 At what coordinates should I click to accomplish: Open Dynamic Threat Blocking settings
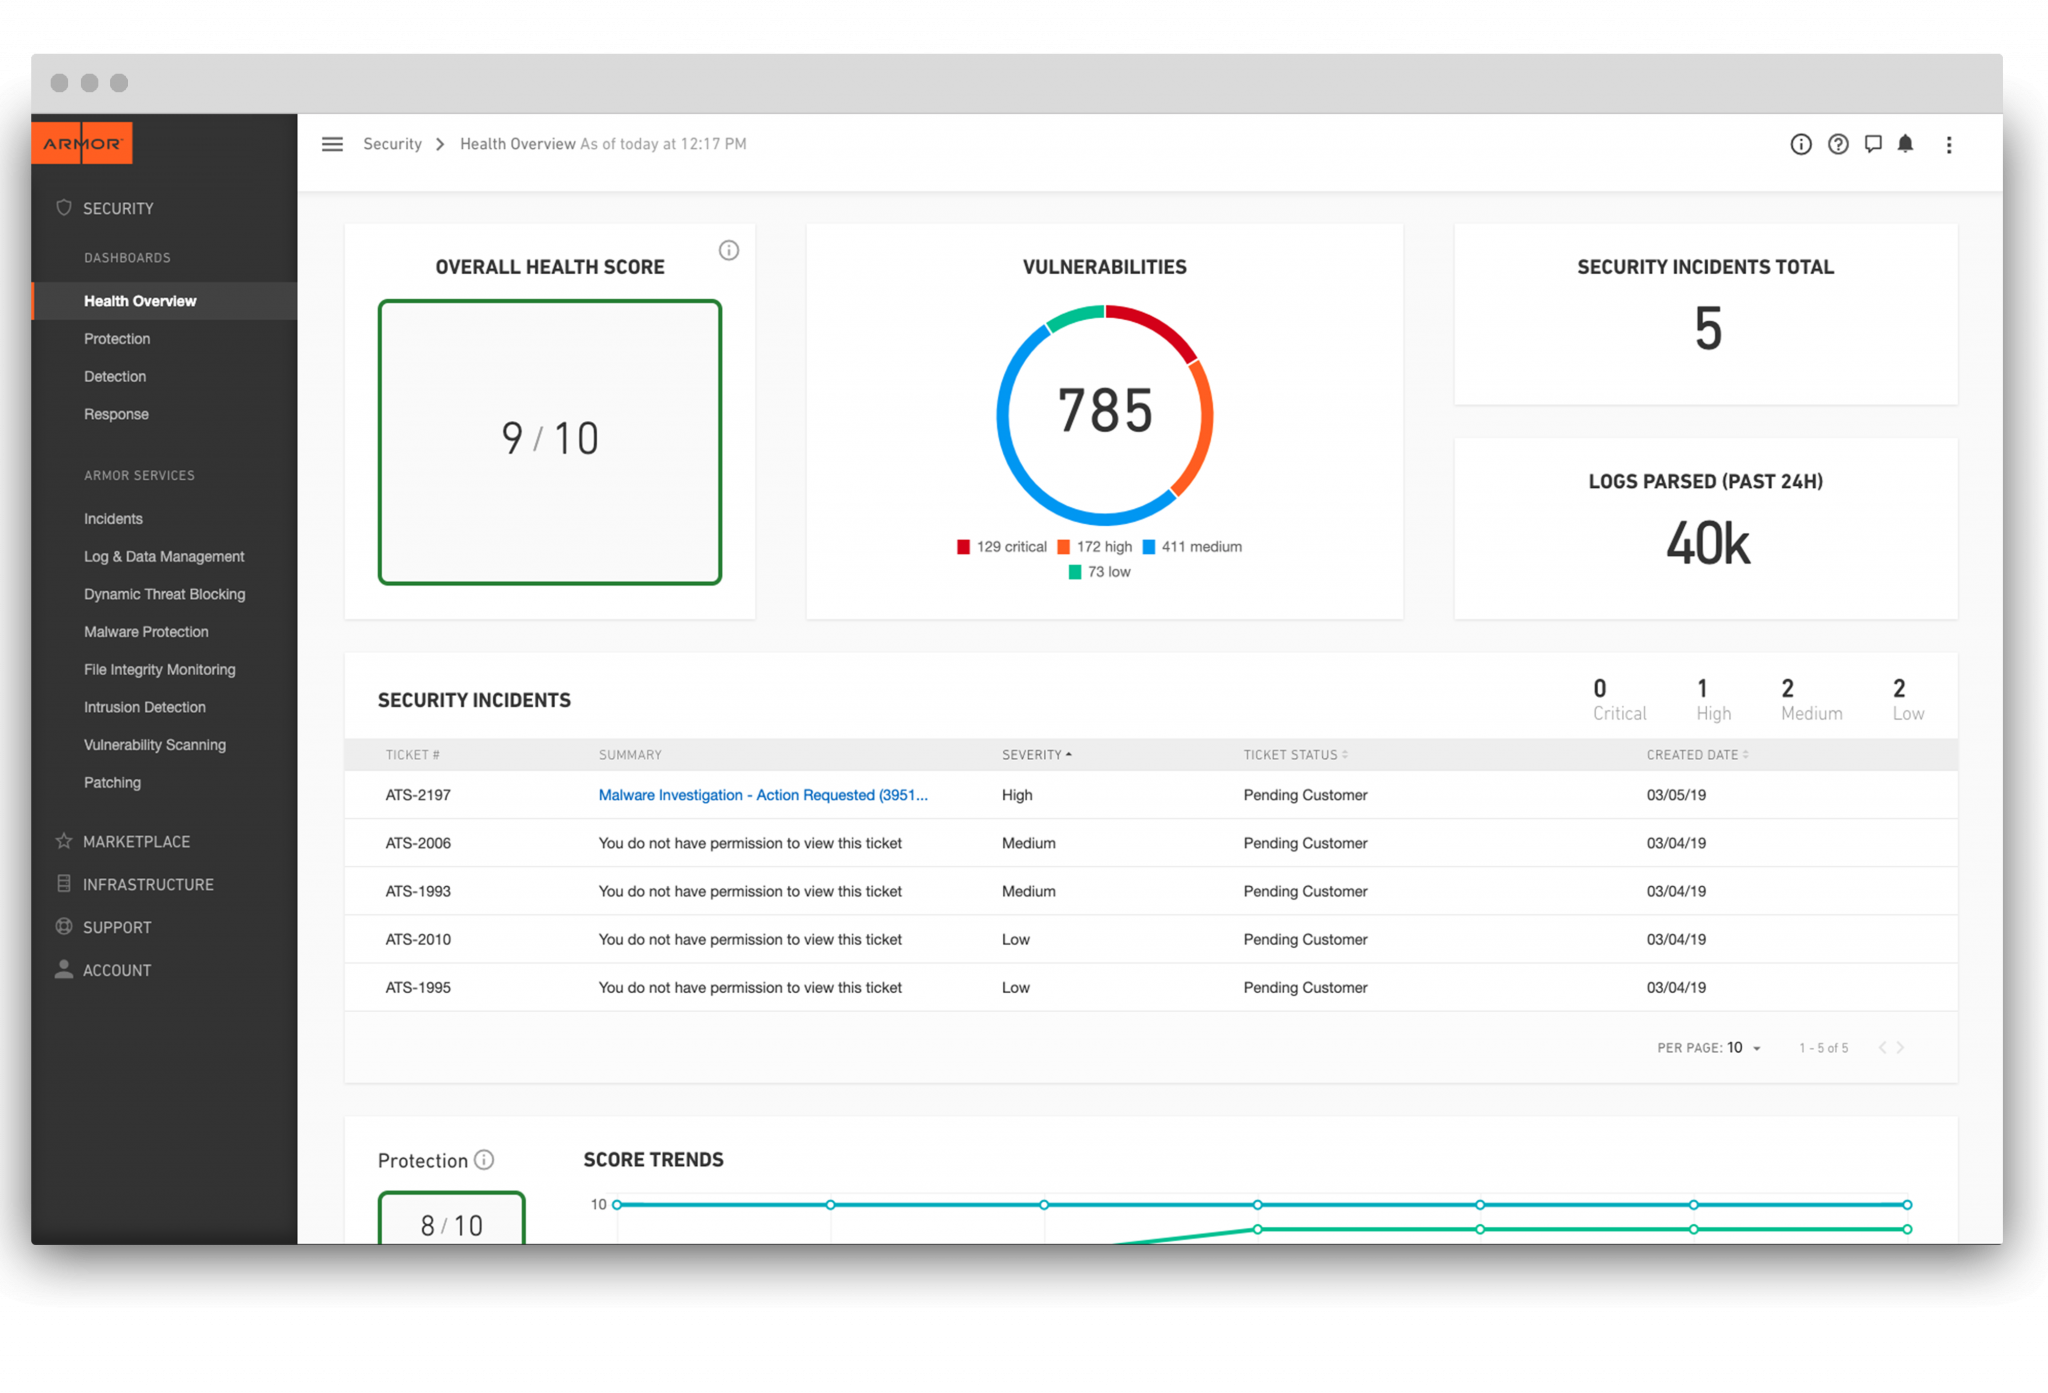pos(163,592)
